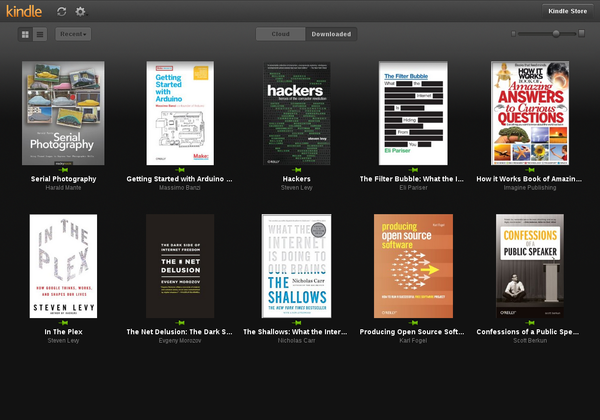Screen dimensions: 600x420
Task: Click the pin icon under Hackers
Action: pyautogui.click(x=297, y=170)
